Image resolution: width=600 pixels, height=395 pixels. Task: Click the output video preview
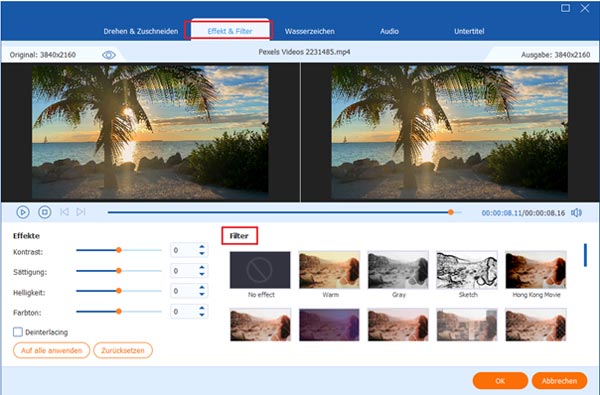450,132
